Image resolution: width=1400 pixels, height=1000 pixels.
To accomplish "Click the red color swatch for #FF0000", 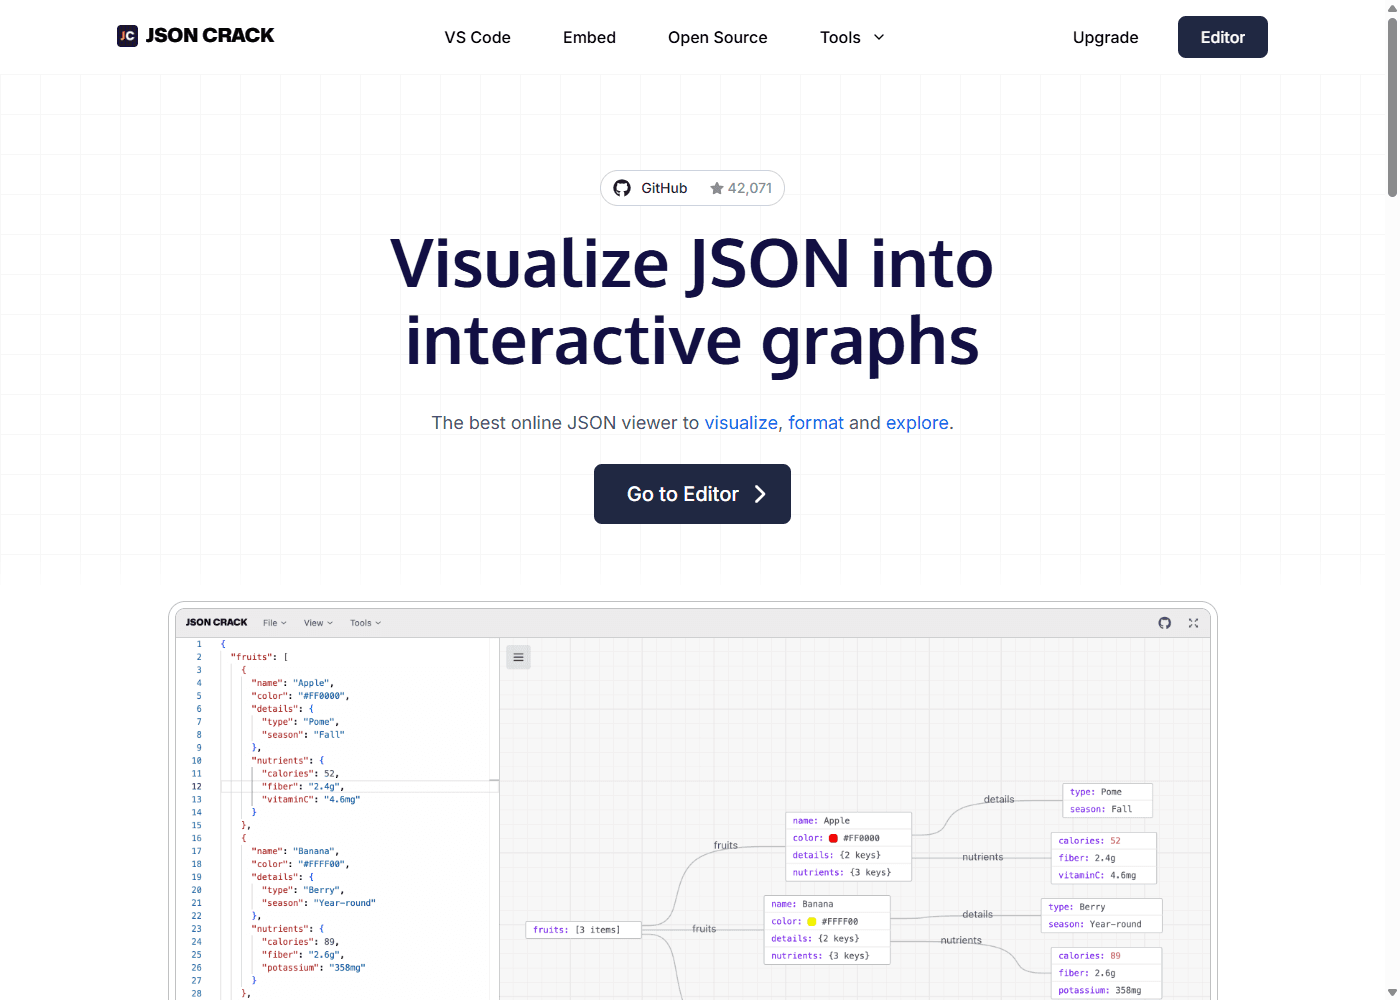I will pyautogui.click(x=833, y=838).
